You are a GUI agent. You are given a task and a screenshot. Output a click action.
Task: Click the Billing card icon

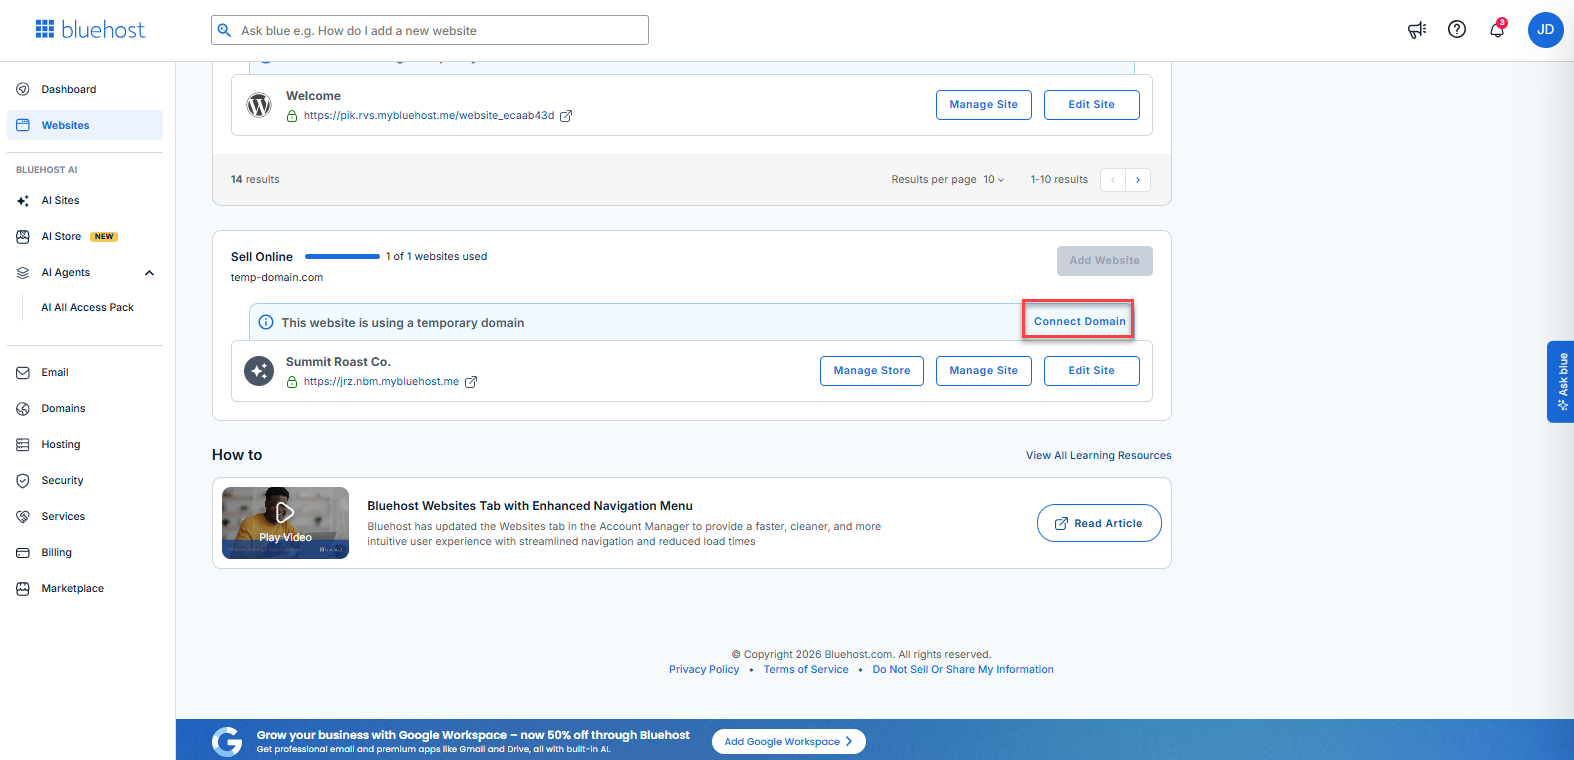(23, 553)
